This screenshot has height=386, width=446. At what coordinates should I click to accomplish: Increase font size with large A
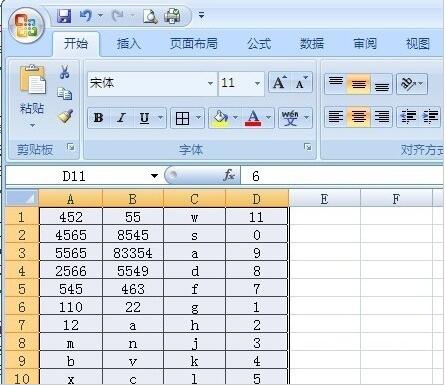pyautogui.click(x=279, y=83)
